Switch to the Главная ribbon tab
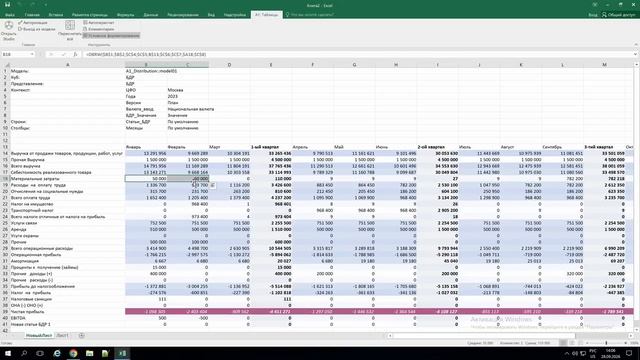Image resolution: width=640 pixels, height=360 pixels. 32,15
